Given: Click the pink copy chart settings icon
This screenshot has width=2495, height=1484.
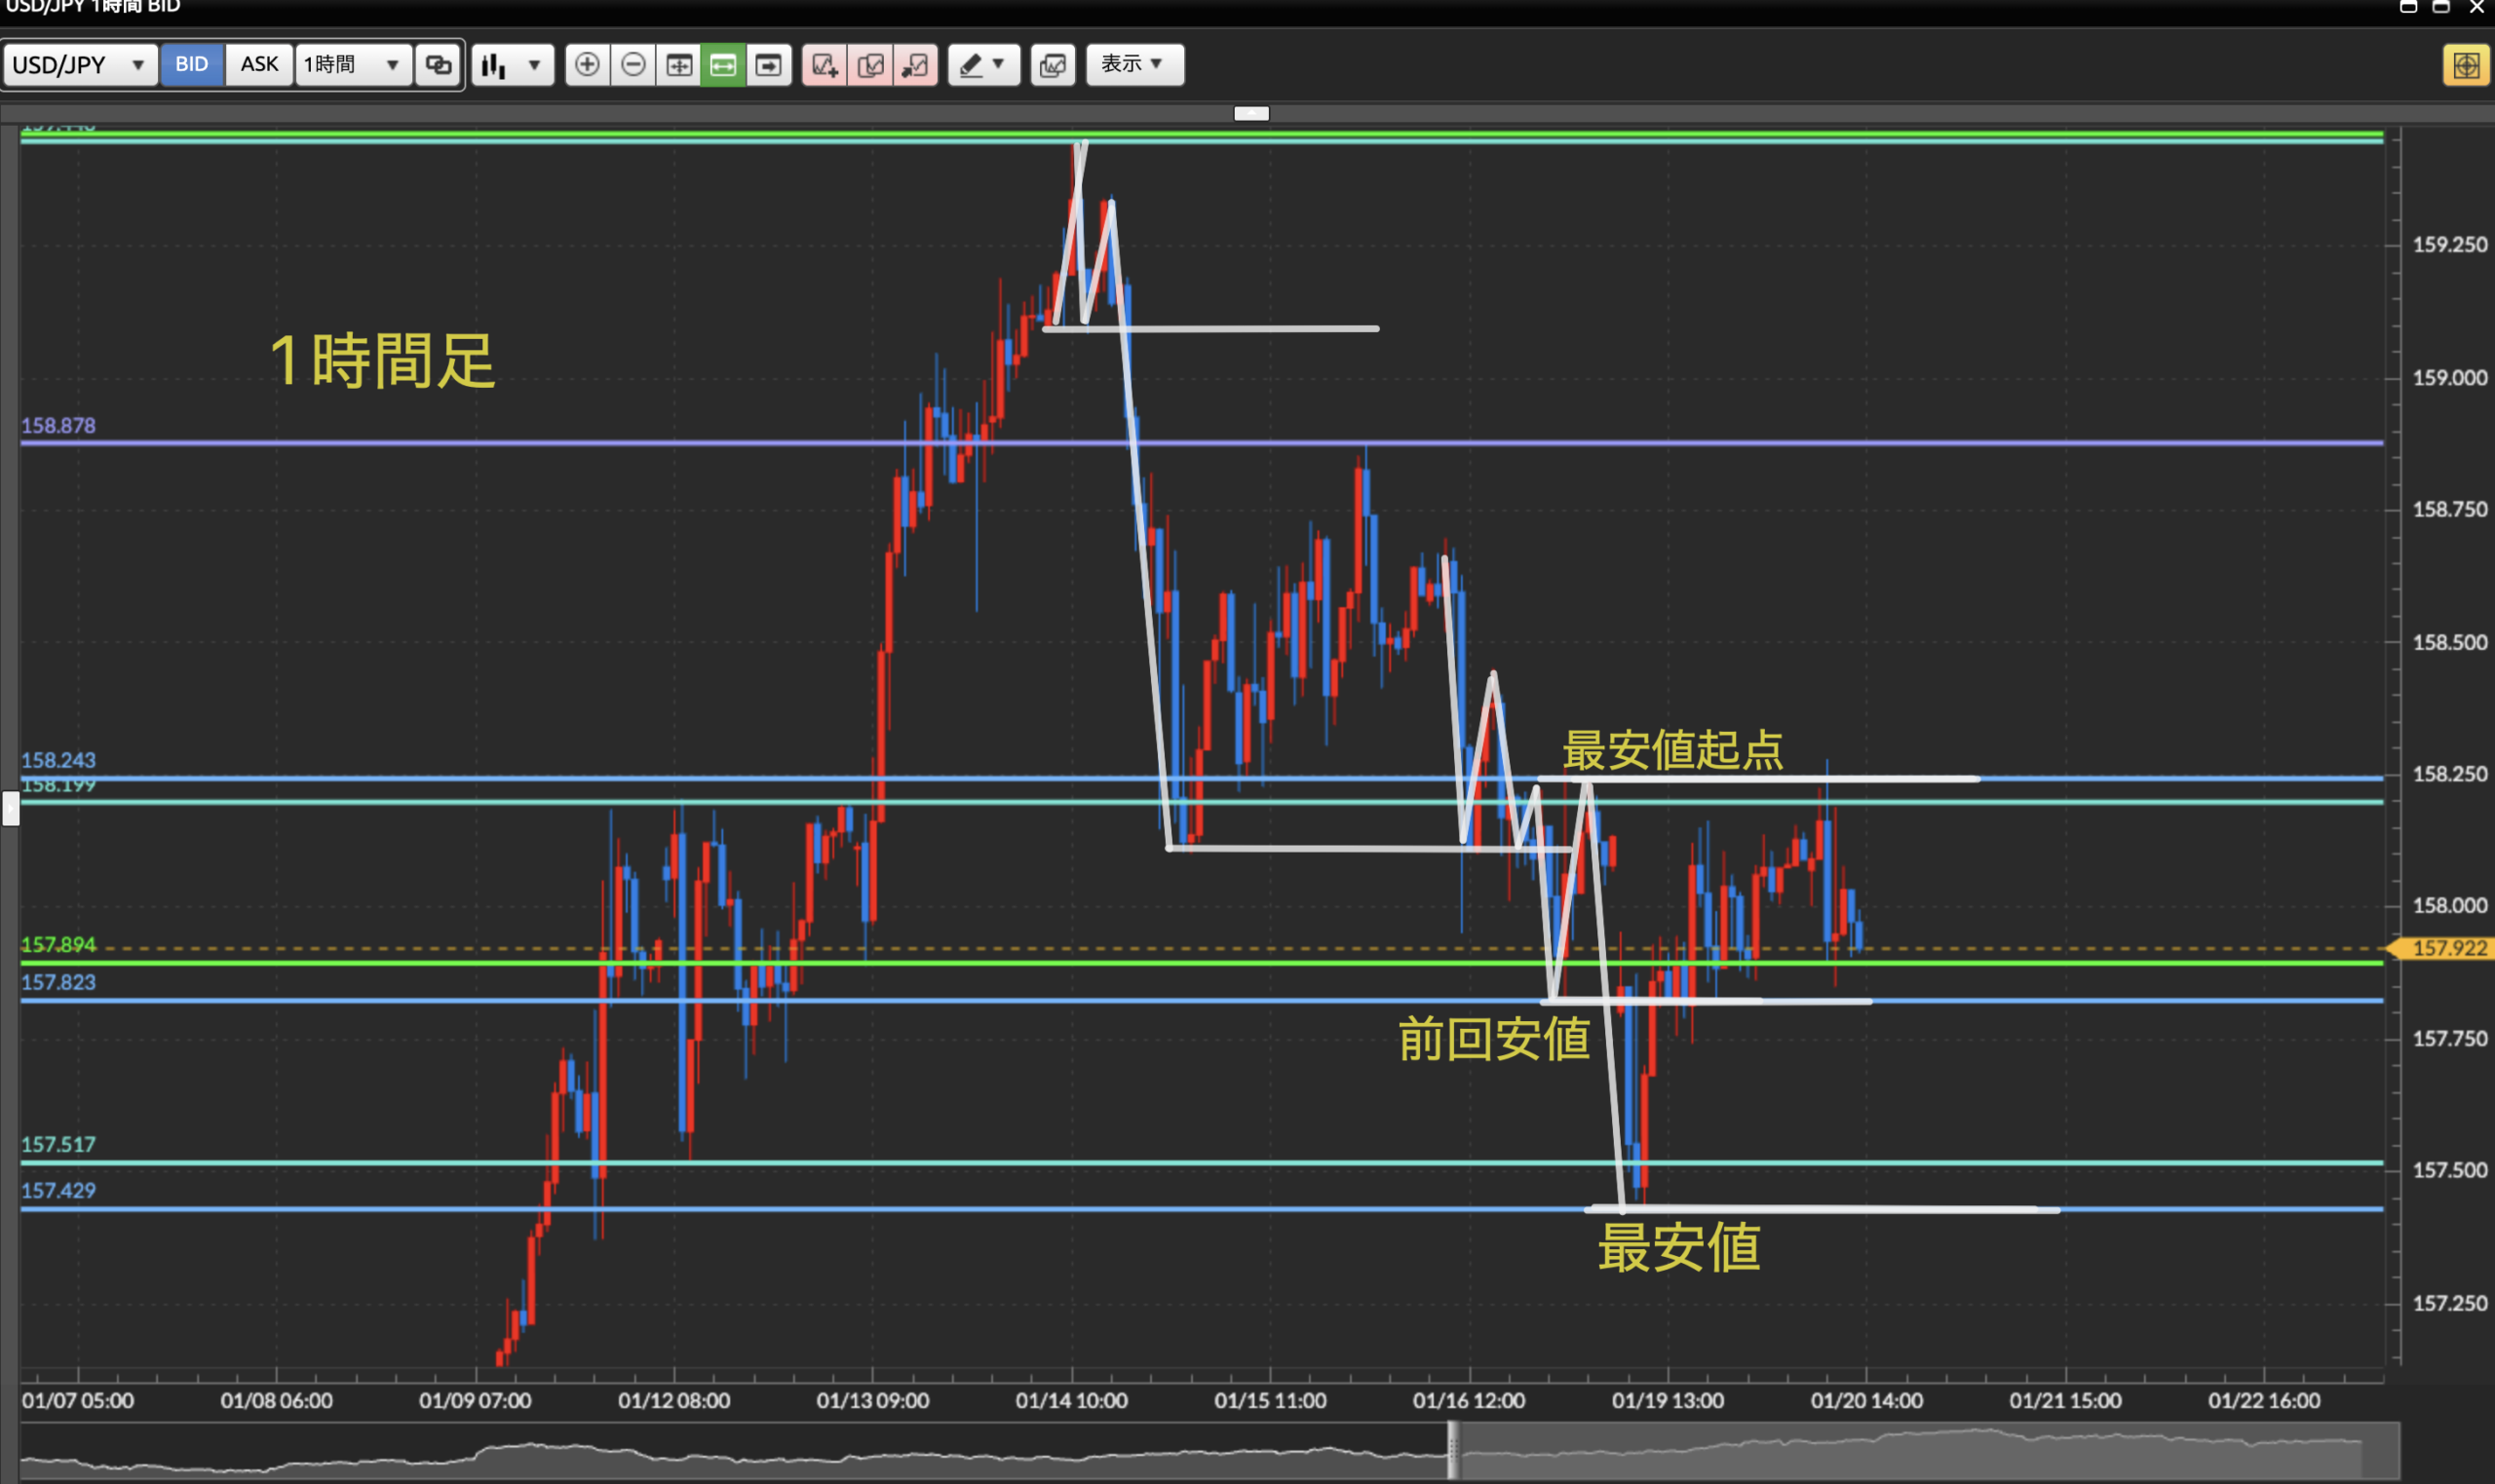Looking at the screenshot, I should click(870, 65).
